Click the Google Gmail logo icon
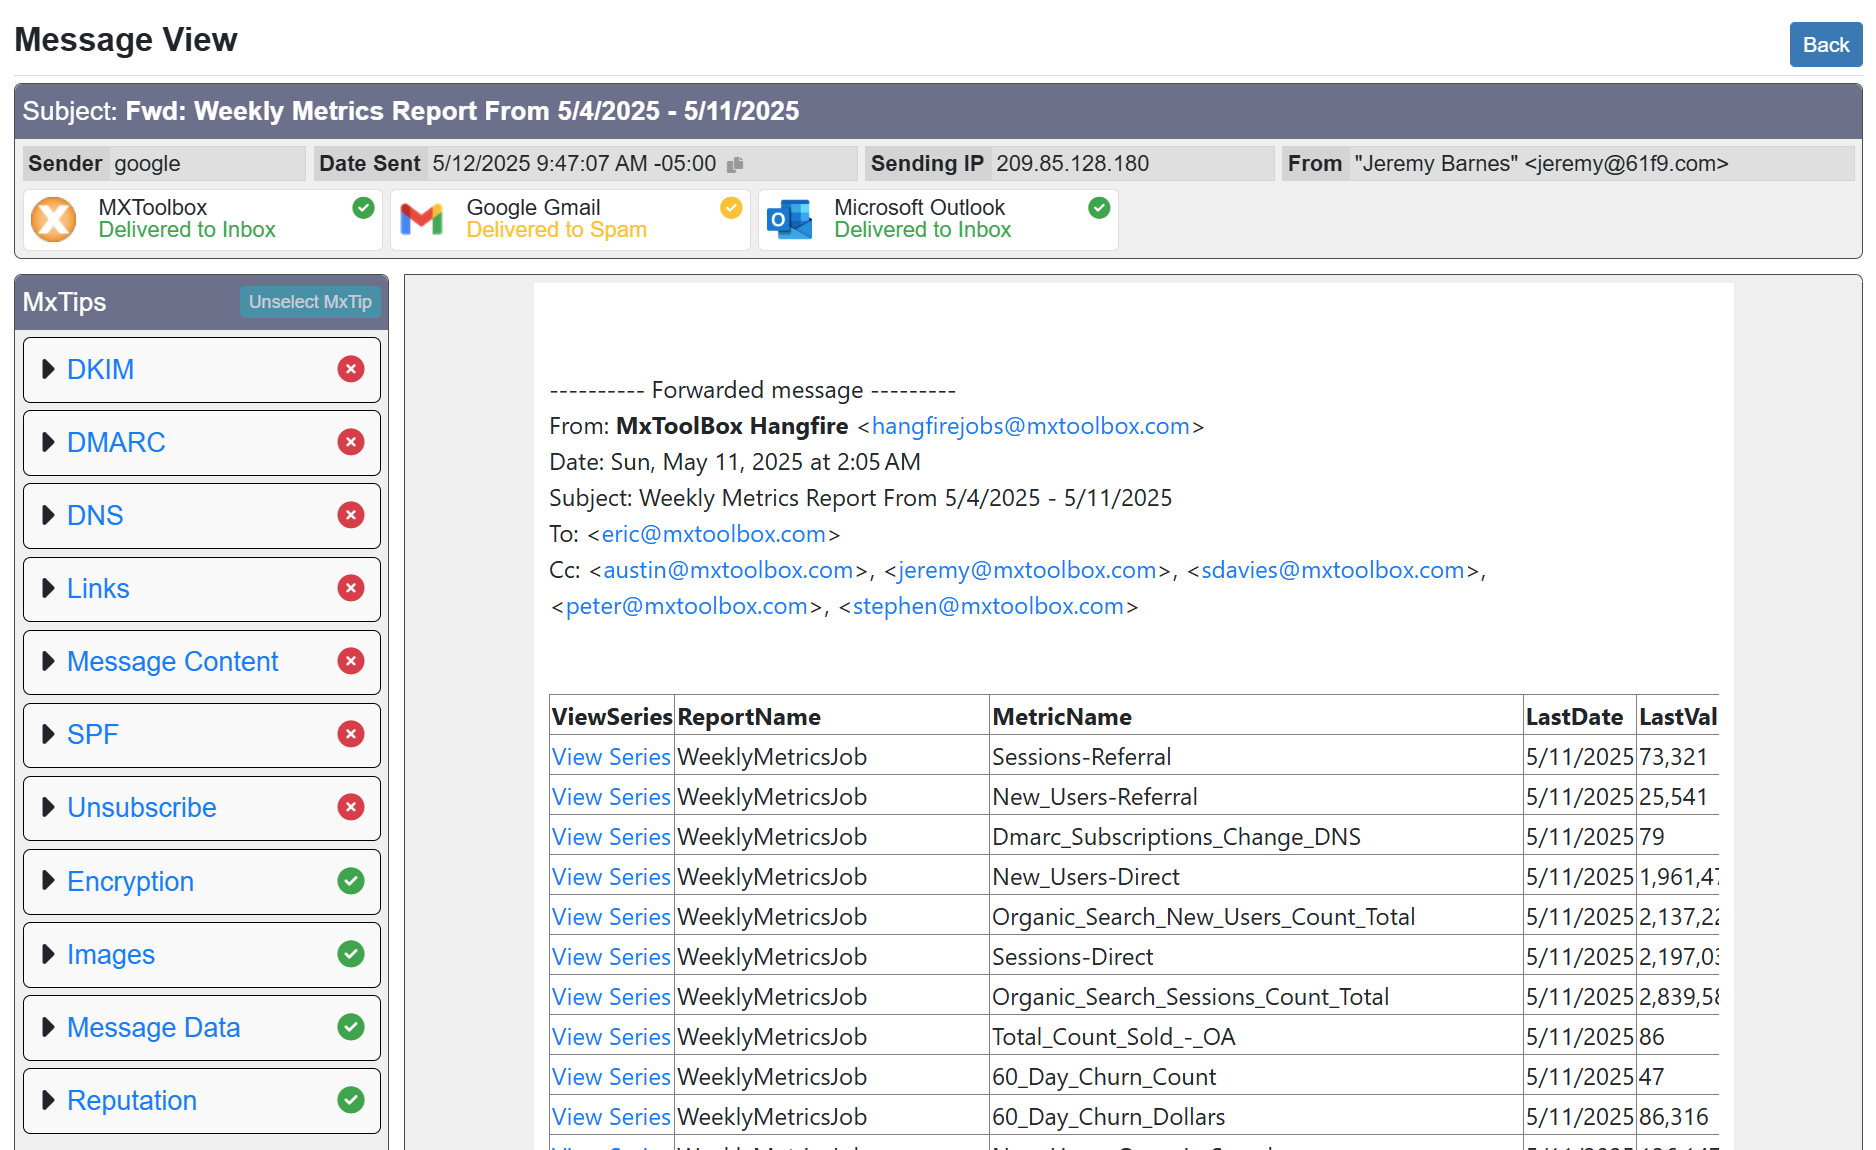Image resolution: width=1876 pixels, height=1150 pixels. pos(421,219)
